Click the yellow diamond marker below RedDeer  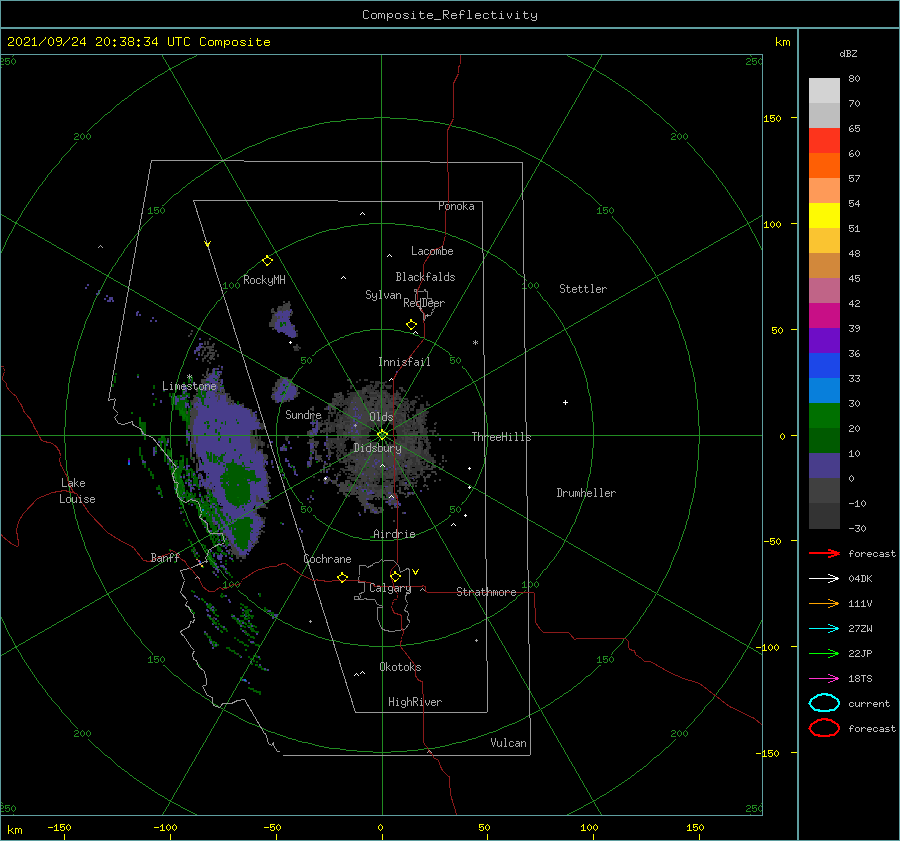pos(411,325)
